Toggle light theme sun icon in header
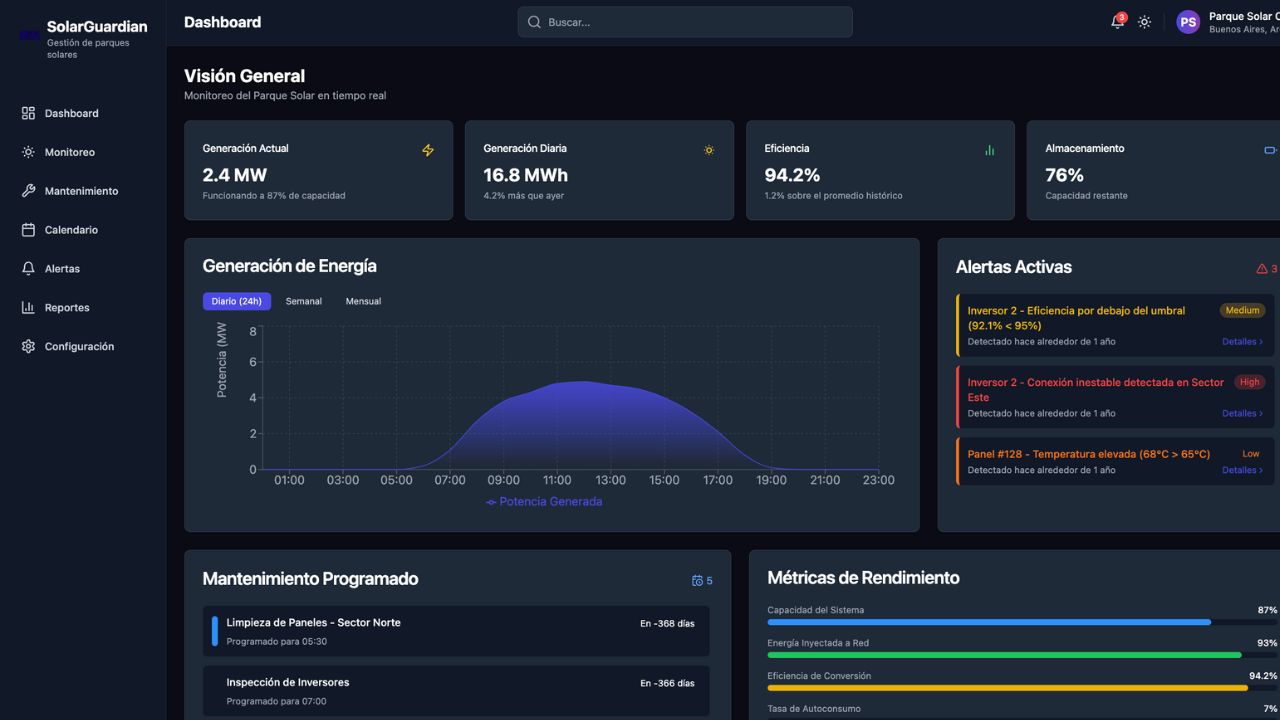This screenshot has height=720, width=1280. 1144,22
